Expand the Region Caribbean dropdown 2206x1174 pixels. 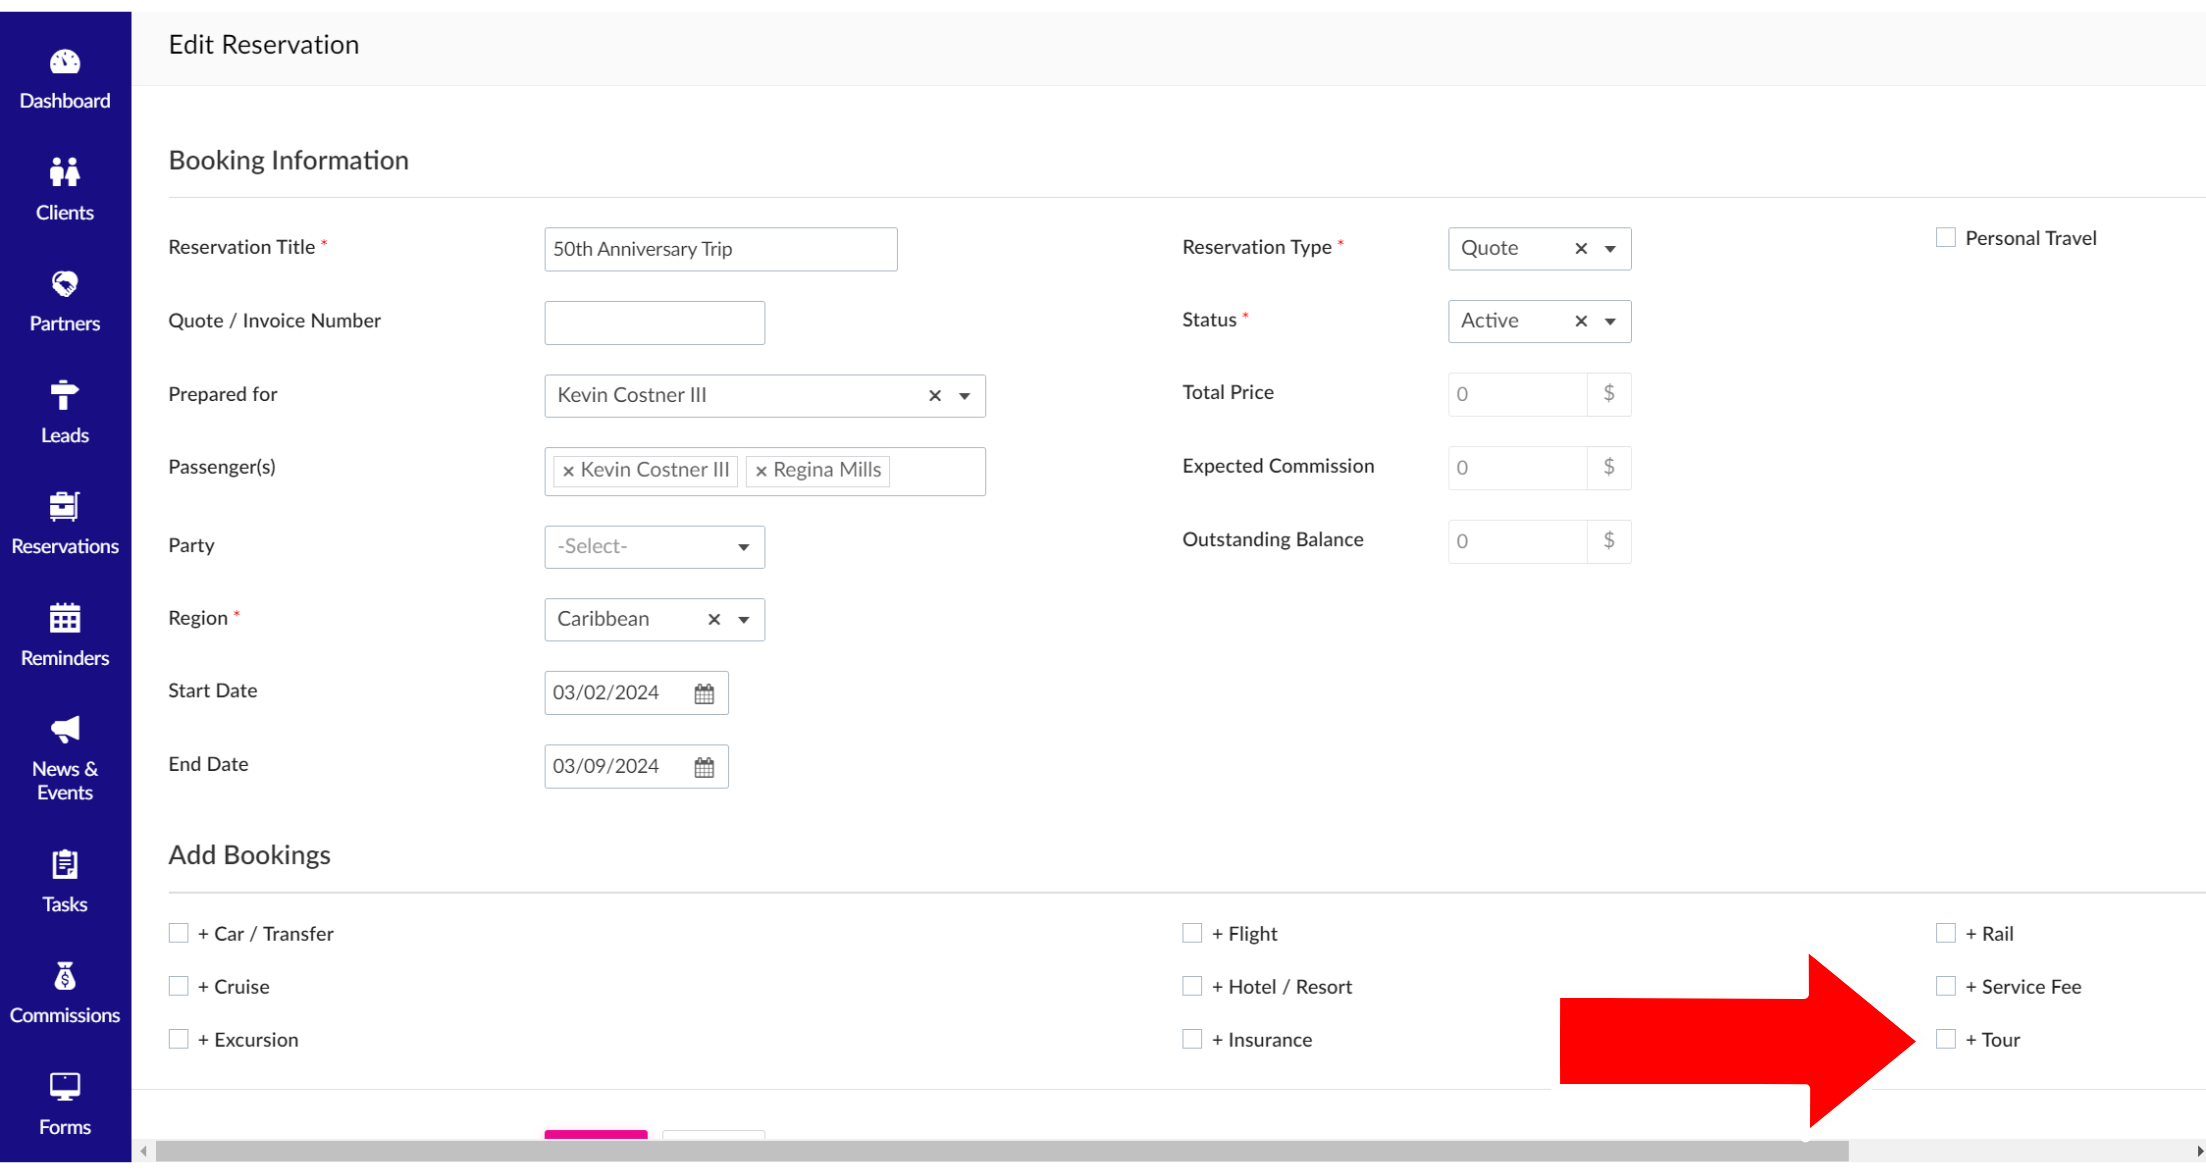(x=743, y=620)
